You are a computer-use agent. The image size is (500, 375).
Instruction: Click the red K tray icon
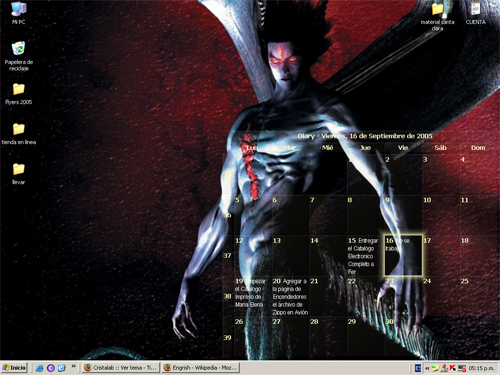tap(452, 368)
